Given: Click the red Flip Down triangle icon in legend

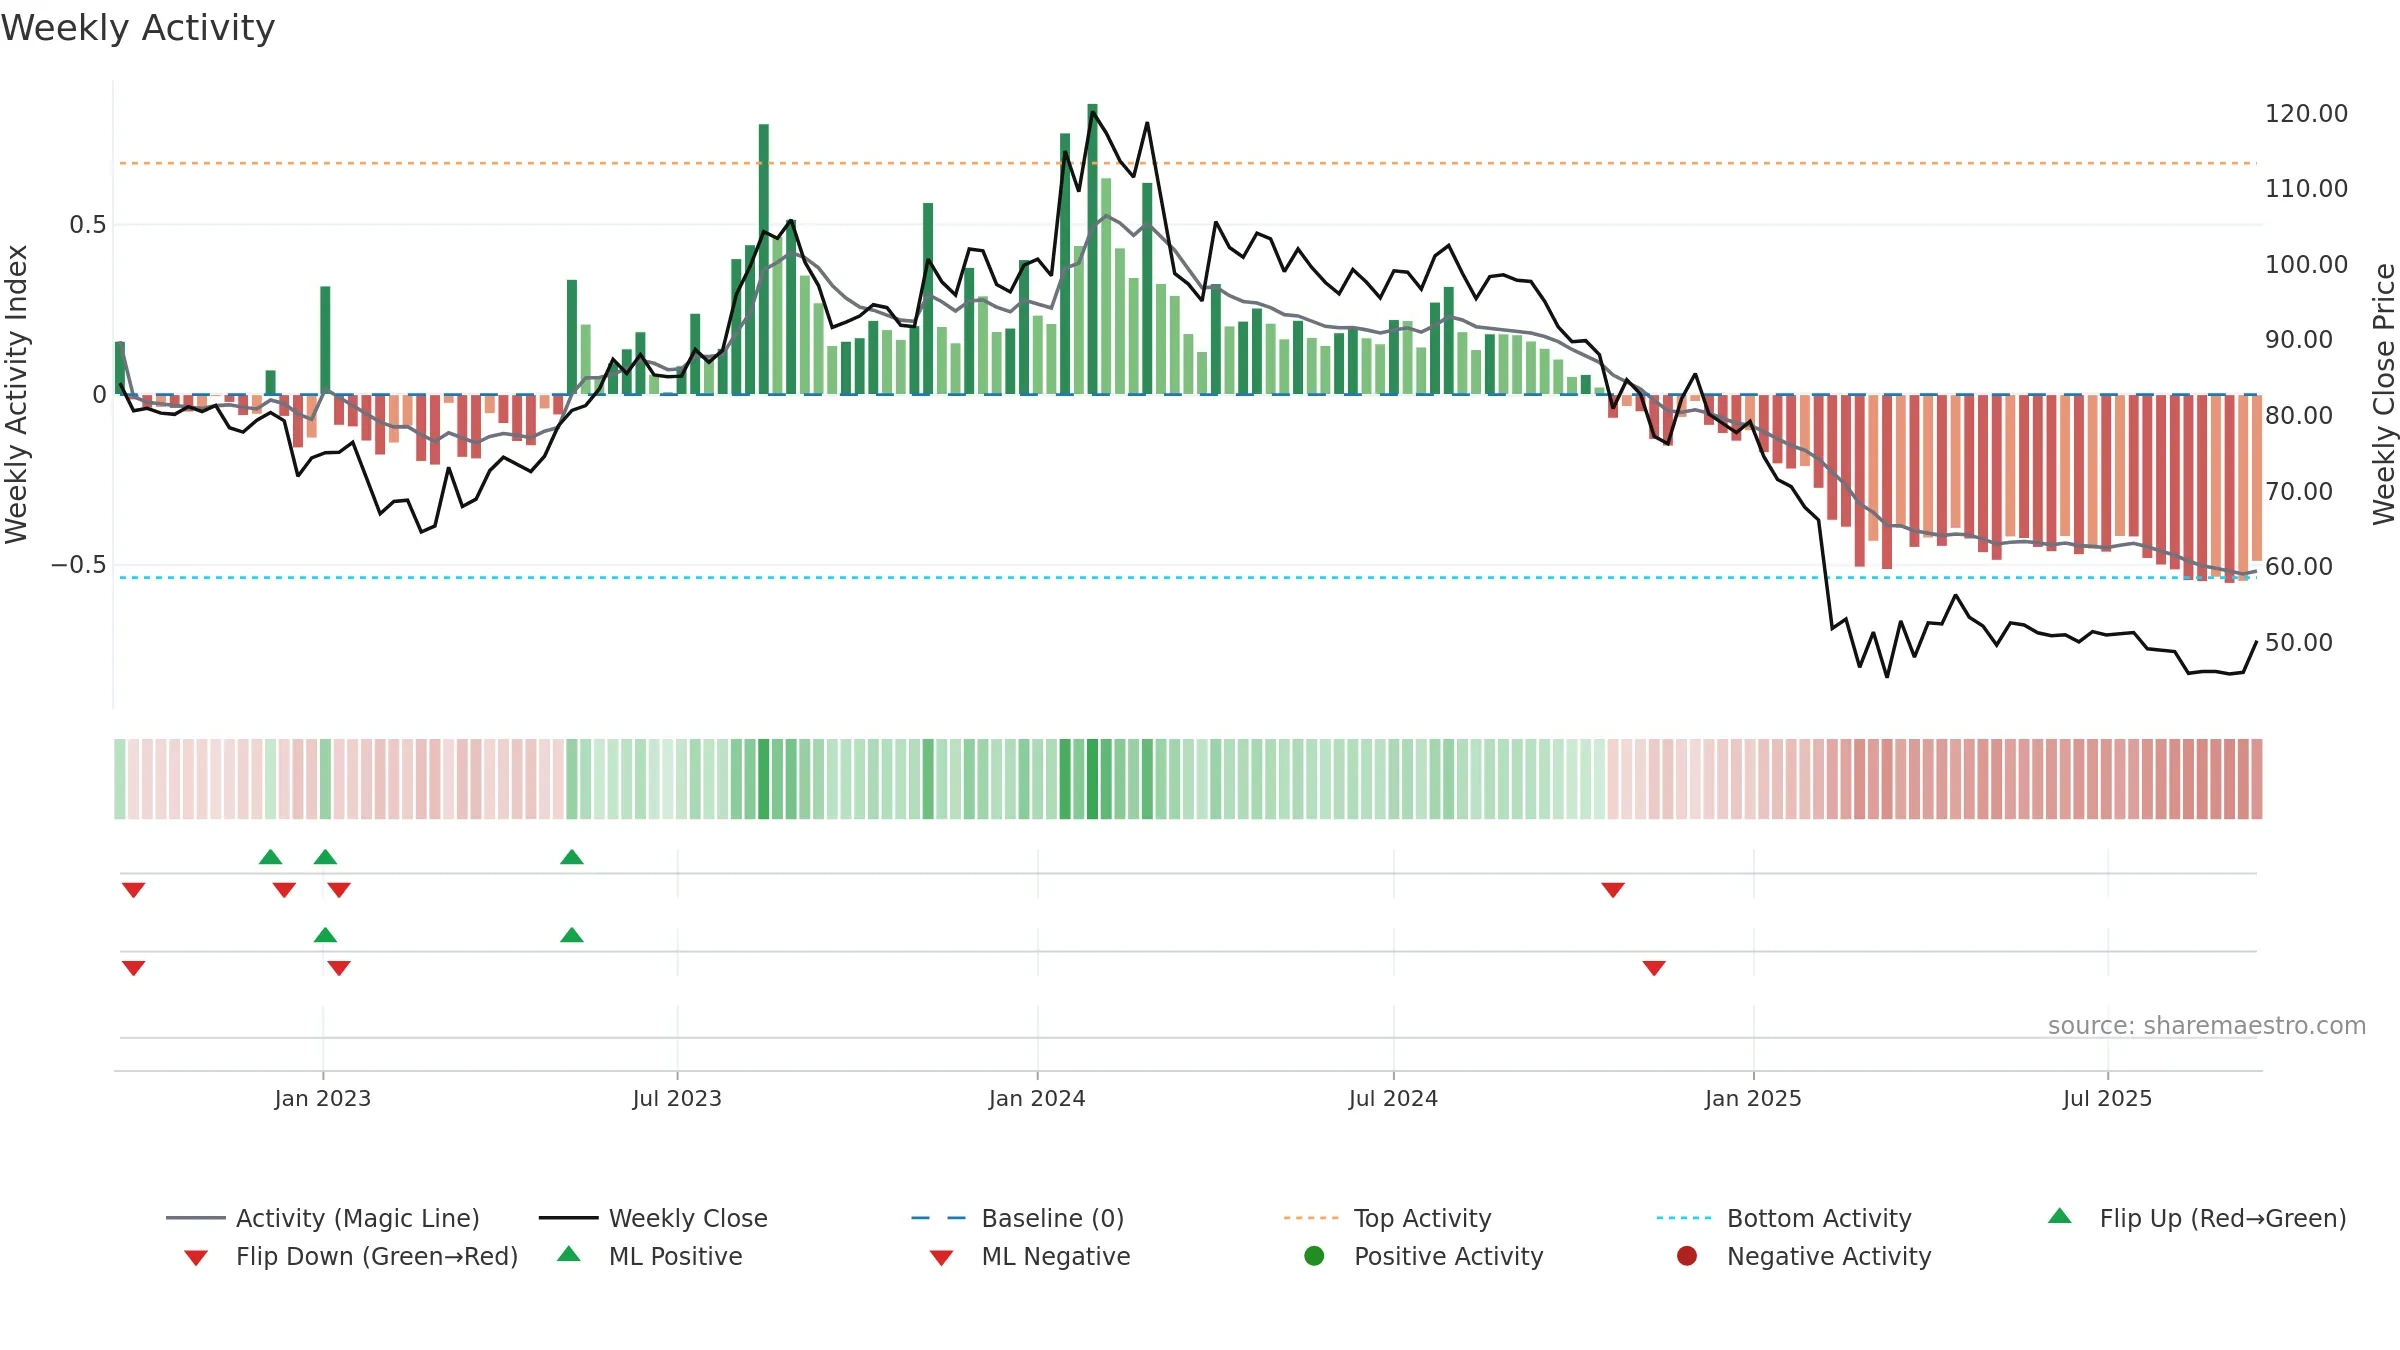Looking at the screenshot, I should point(196,1258).
